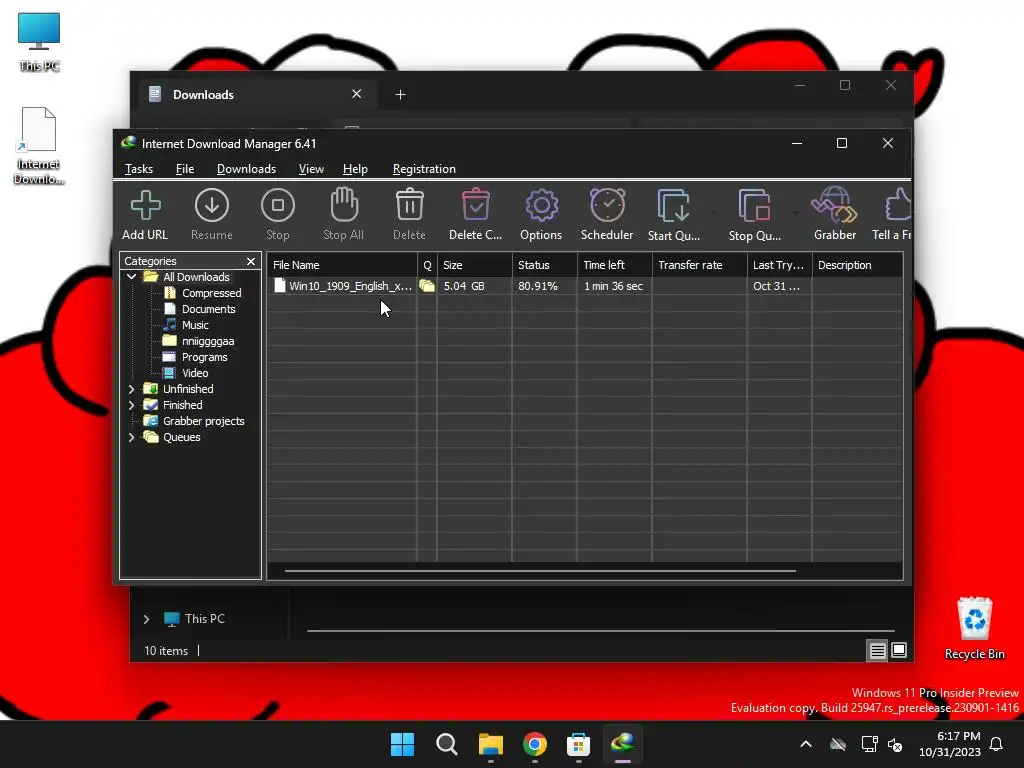Open the Windows Start menu
1024x768 pixels.
pos(402,744)
